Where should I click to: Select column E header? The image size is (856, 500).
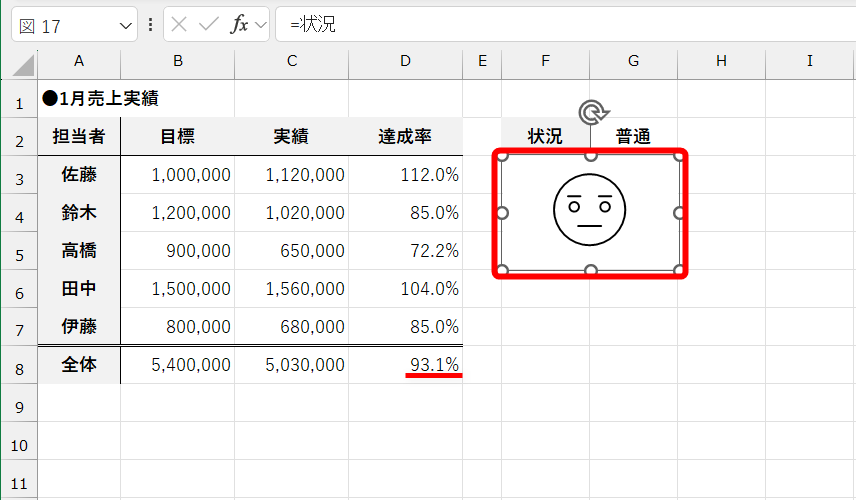pyautogui.click(x=482, y=61)
